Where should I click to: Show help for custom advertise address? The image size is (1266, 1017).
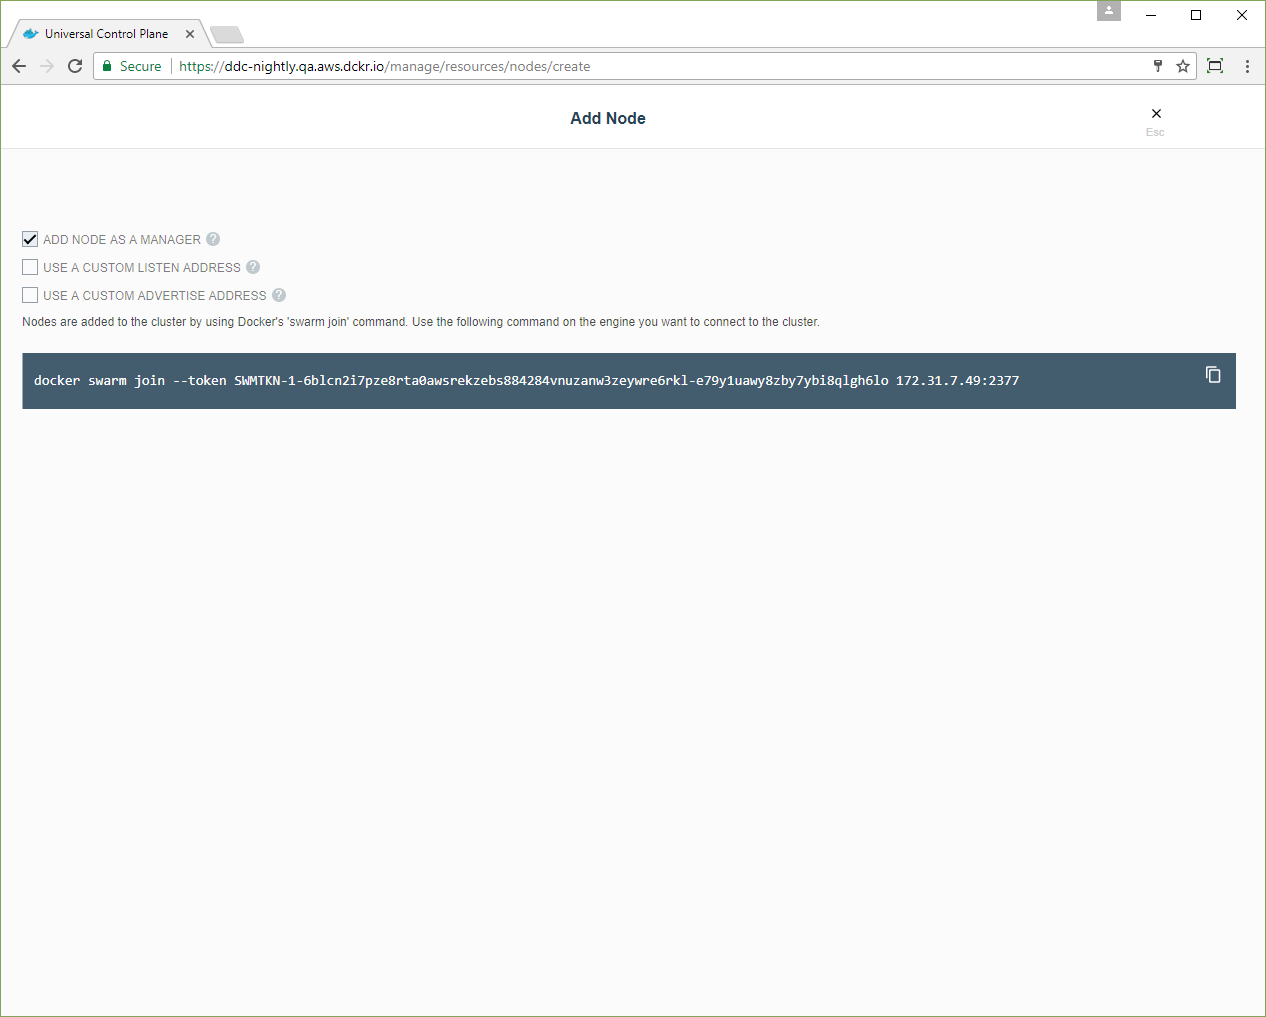pyautogui.click(x=279, y=295)
